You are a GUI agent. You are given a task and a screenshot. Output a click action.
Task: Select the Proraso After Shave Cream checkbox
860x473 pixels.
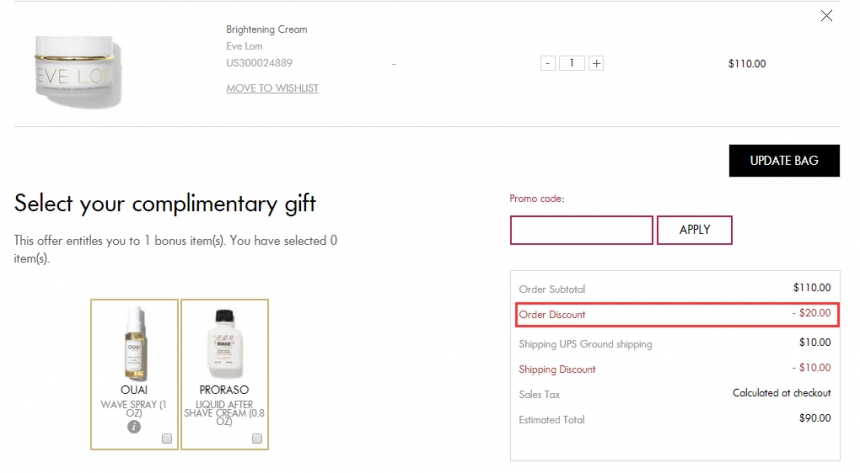click(x=257, y=438)
